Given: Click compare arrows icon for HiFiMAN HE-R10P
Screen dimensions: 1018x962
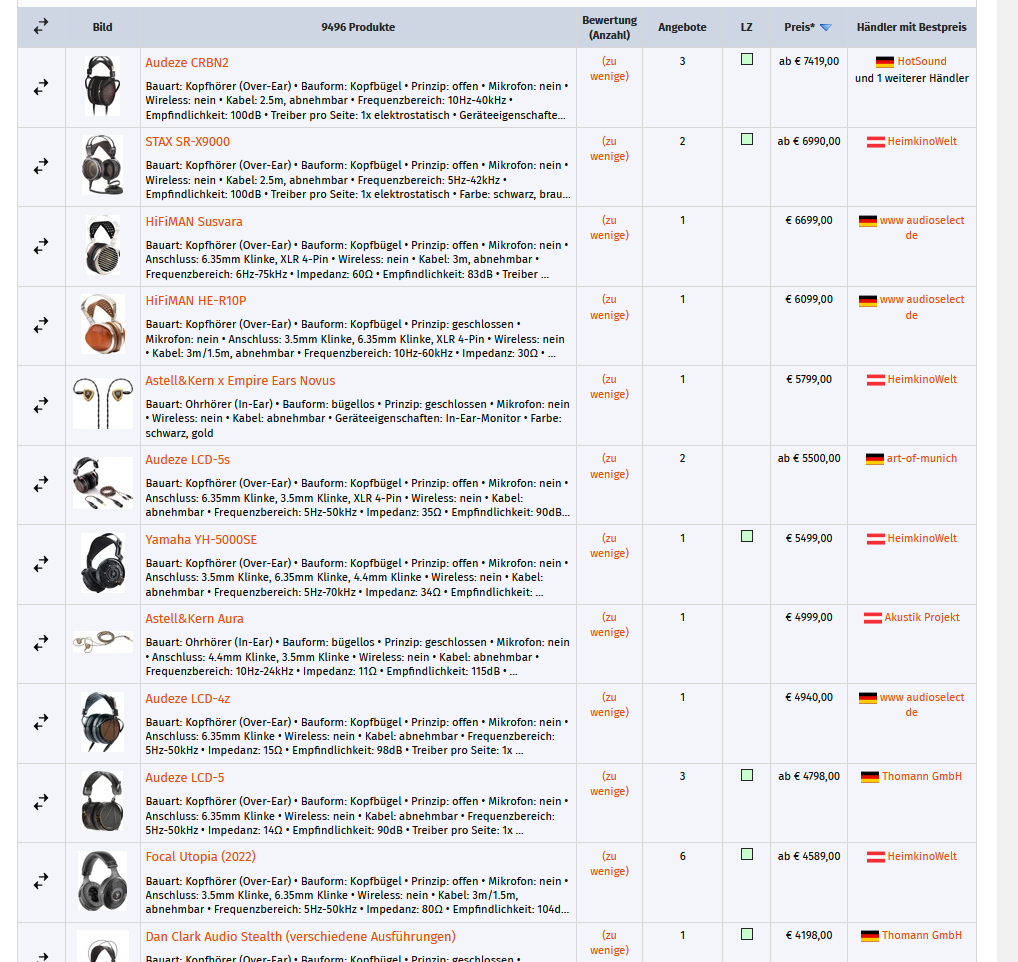Looking at the screenshot, I should (x=41, y=325).
